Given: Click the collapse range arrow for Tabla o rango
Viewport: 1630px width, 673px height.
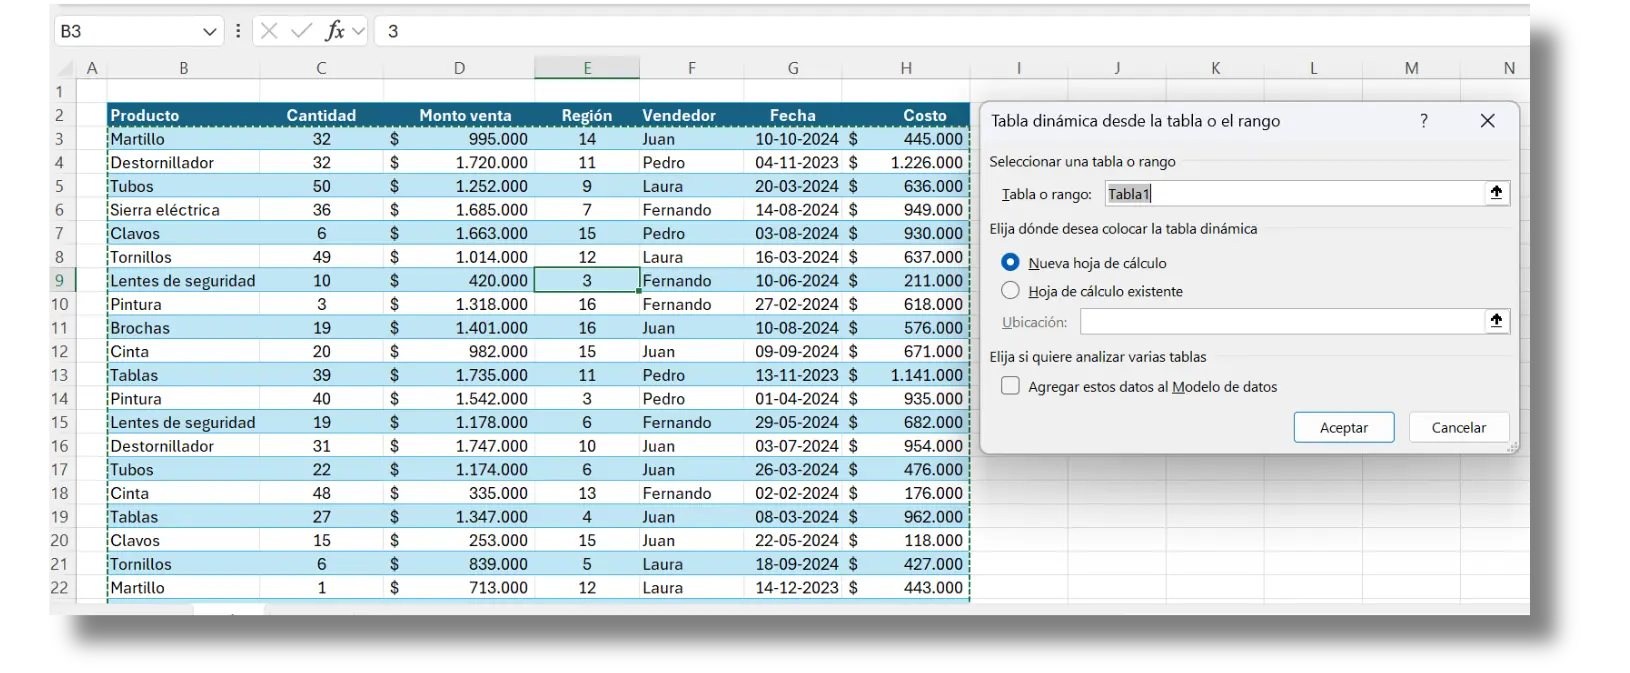Looking at the screenshot, I should pos(1496,193).
